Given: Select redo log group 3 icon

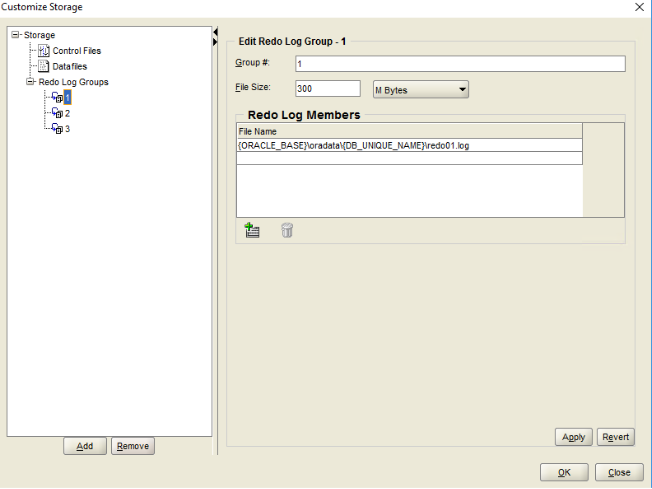Looking at the screenshot, I should point(57,129).
